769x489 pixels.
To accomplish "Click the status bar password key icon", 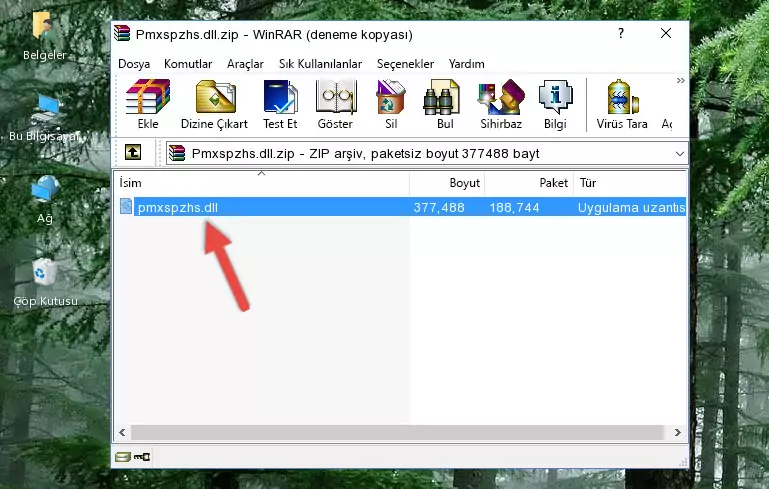I will pyautogui.click(x=142, y=457).
